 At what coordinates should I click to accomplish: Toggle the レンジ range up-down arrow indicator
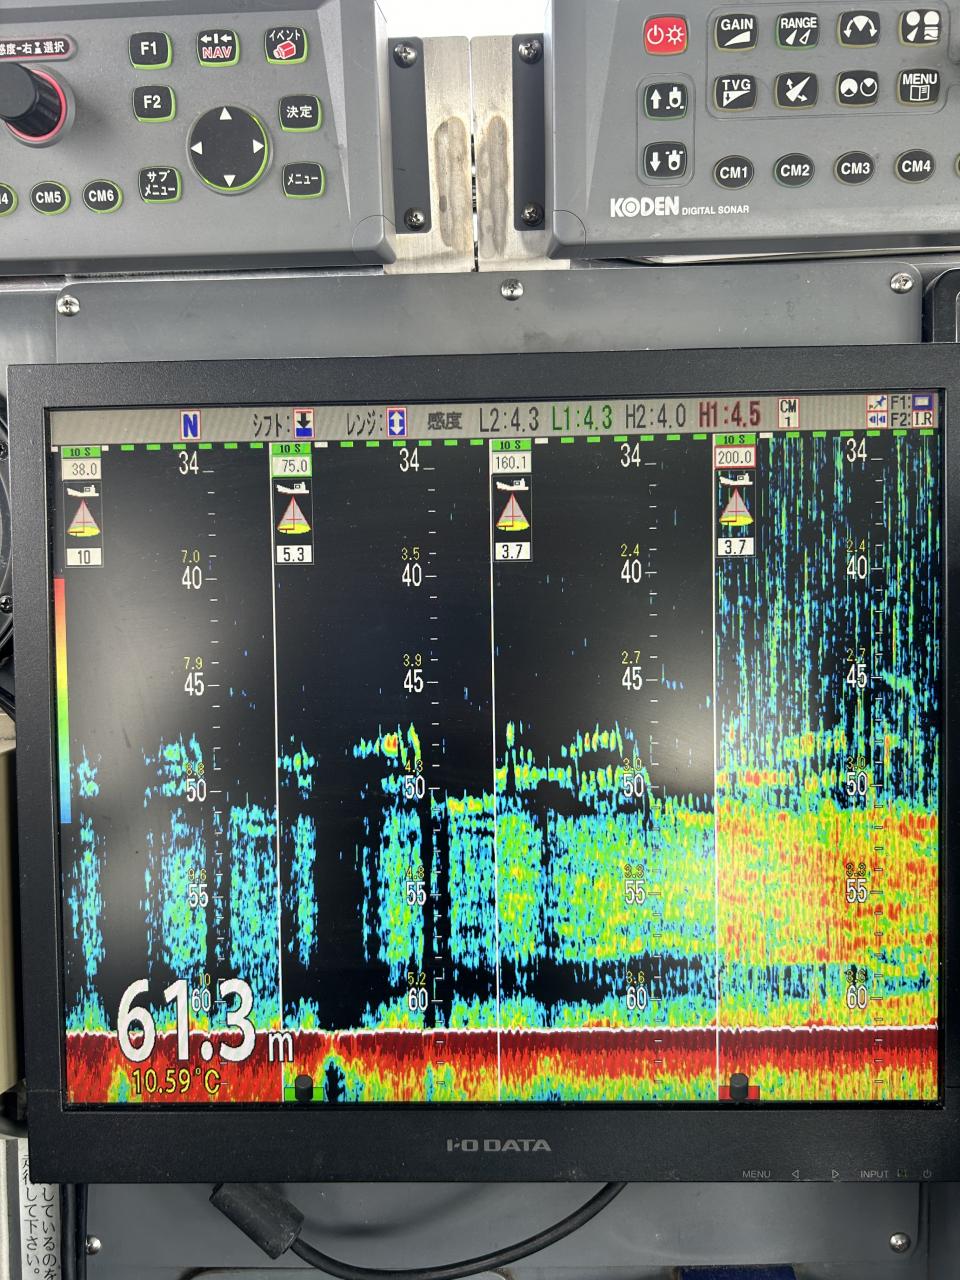[x=397, y=422]
